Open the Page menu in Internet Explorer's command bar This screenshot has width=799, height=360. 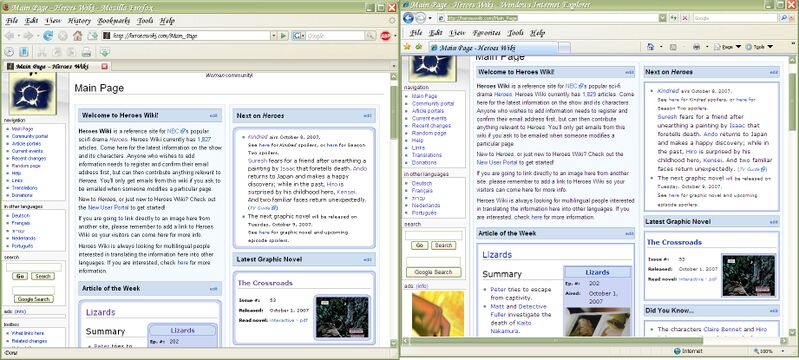727,47
